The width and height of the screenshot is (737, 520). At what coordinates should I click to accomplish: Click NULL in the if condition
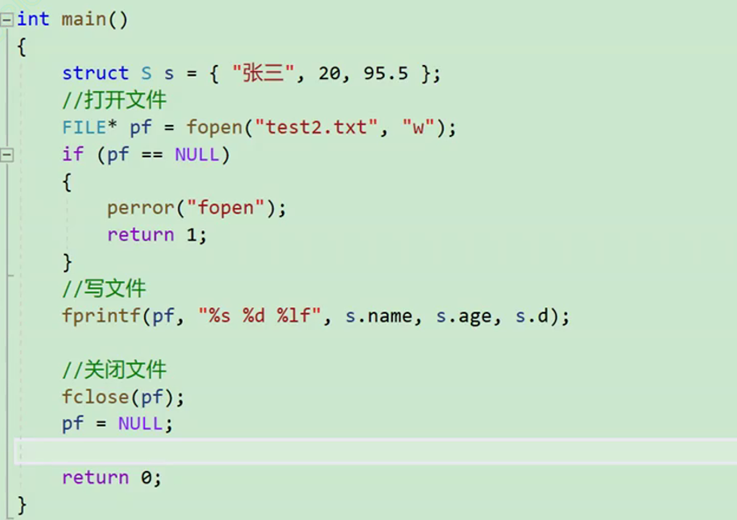click(196, 155)
